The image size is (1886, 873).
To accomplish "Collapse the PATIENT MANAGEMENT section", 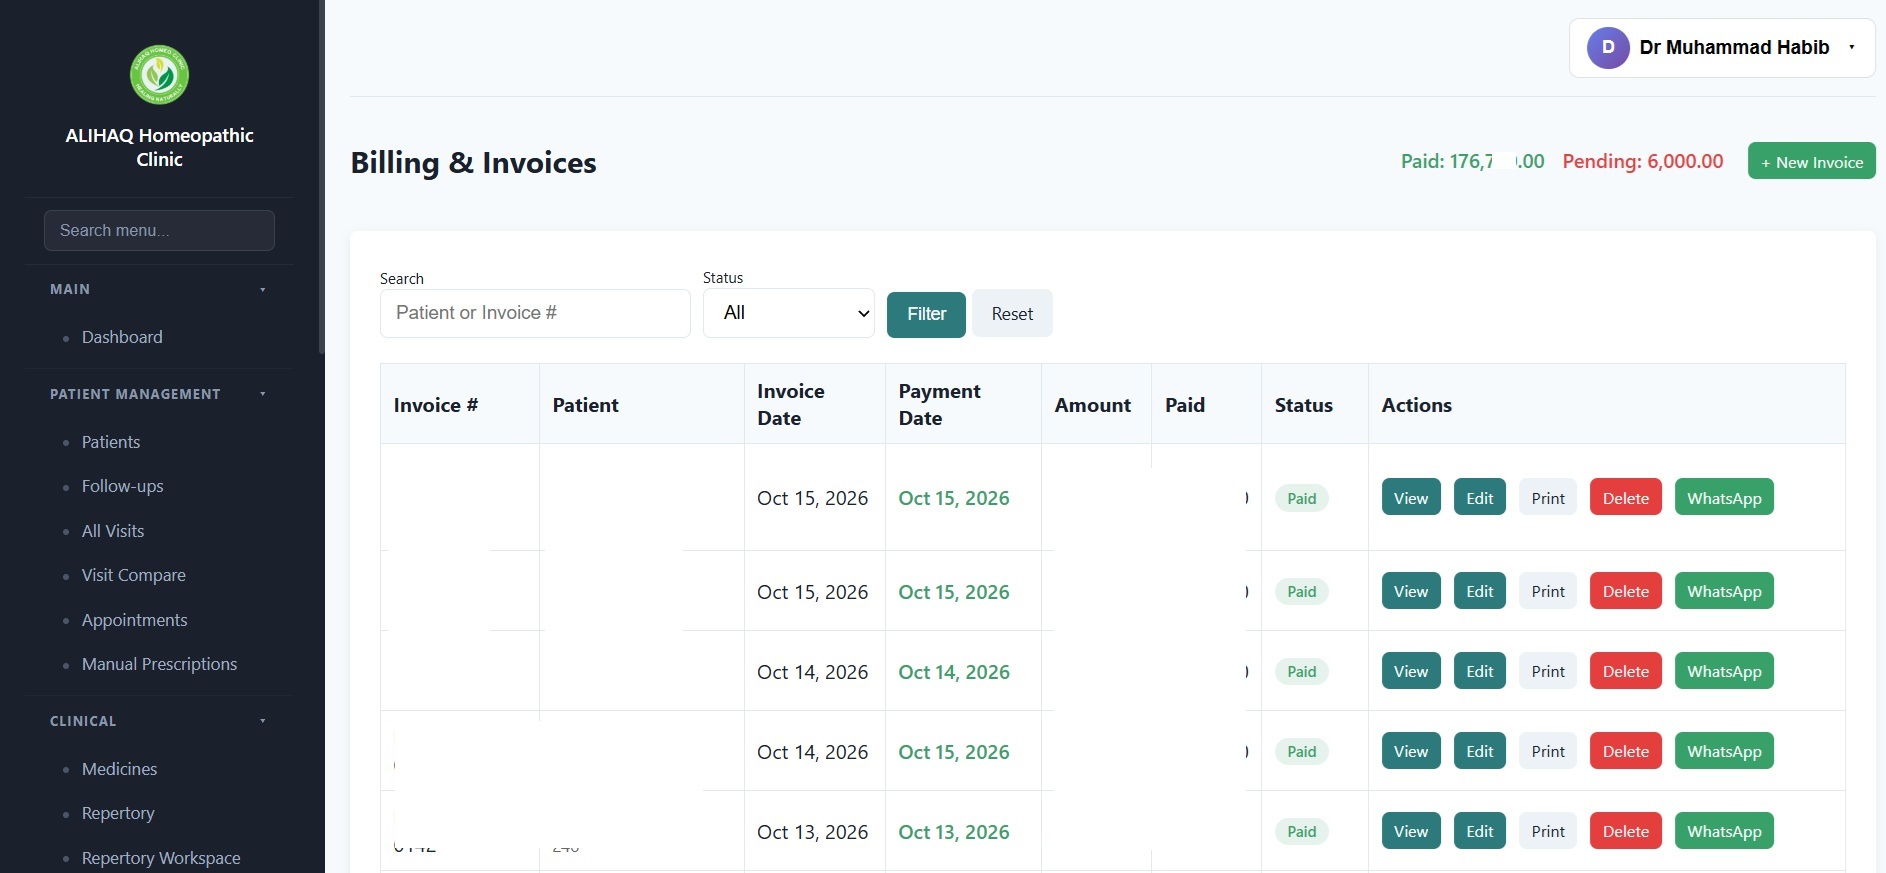I will coord(263,394).
